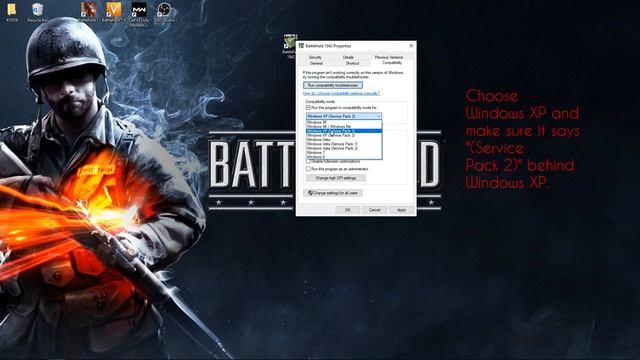Click Change high DPI settings button

tap(336, 178)
